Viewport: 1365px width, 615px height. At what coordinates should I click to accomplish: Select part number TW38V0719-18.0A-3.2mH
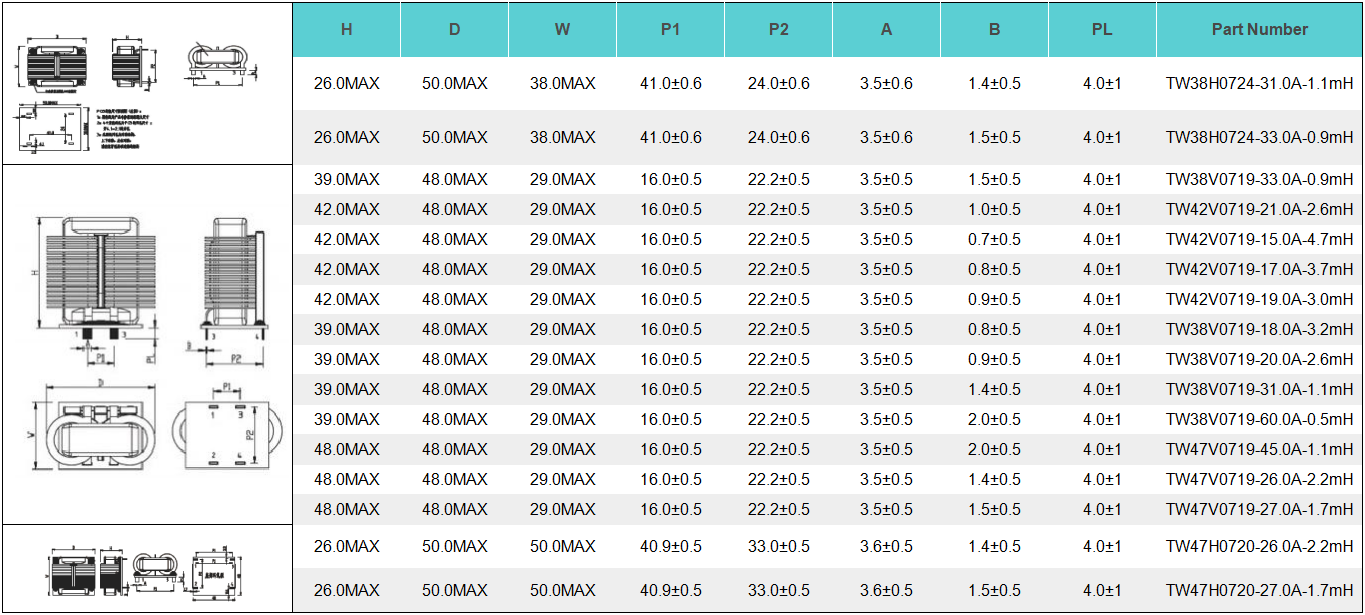pos(1259,330)
